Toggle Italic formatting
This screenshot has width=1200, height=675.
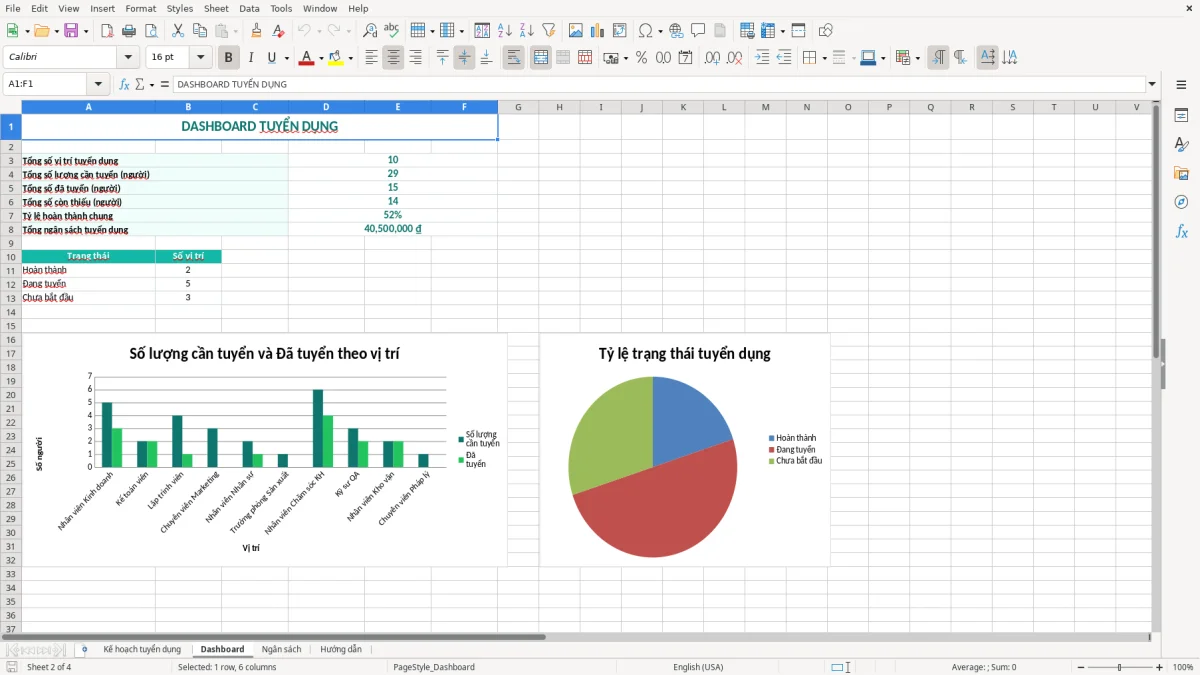pos(250,58)
